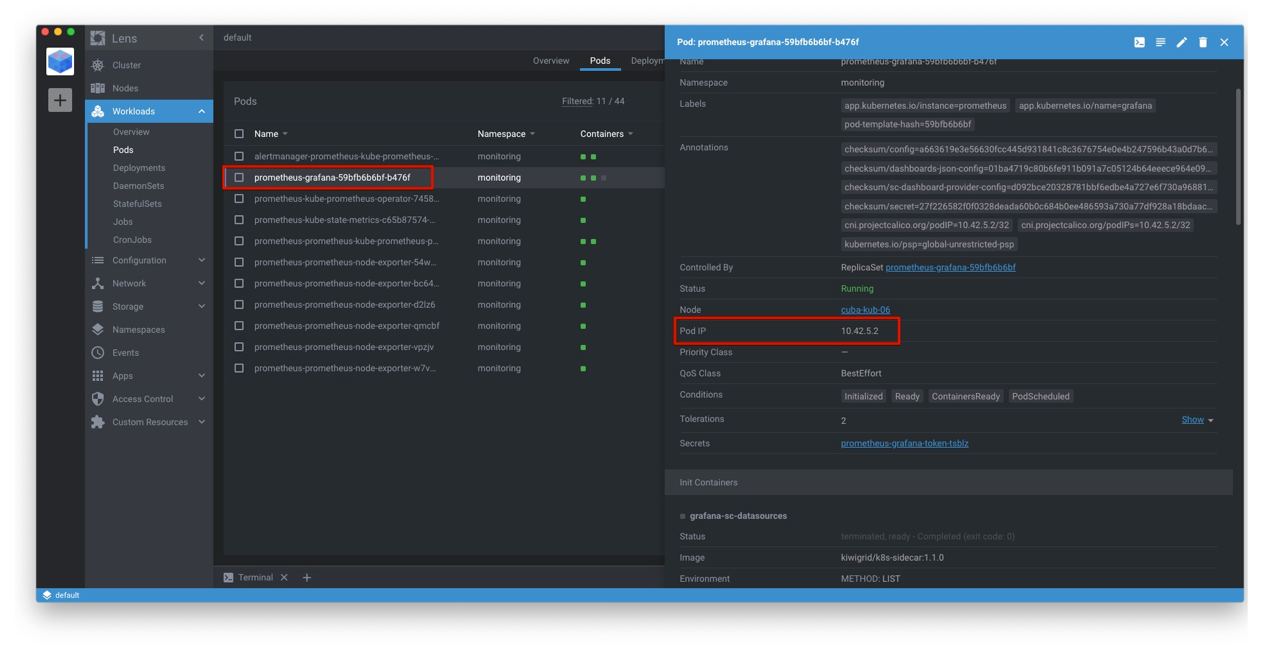
Task: Check the alertmanager-prometheus-kube-prometheus pod checkbox
Action: pyautogui.click(x=239, y=156)
